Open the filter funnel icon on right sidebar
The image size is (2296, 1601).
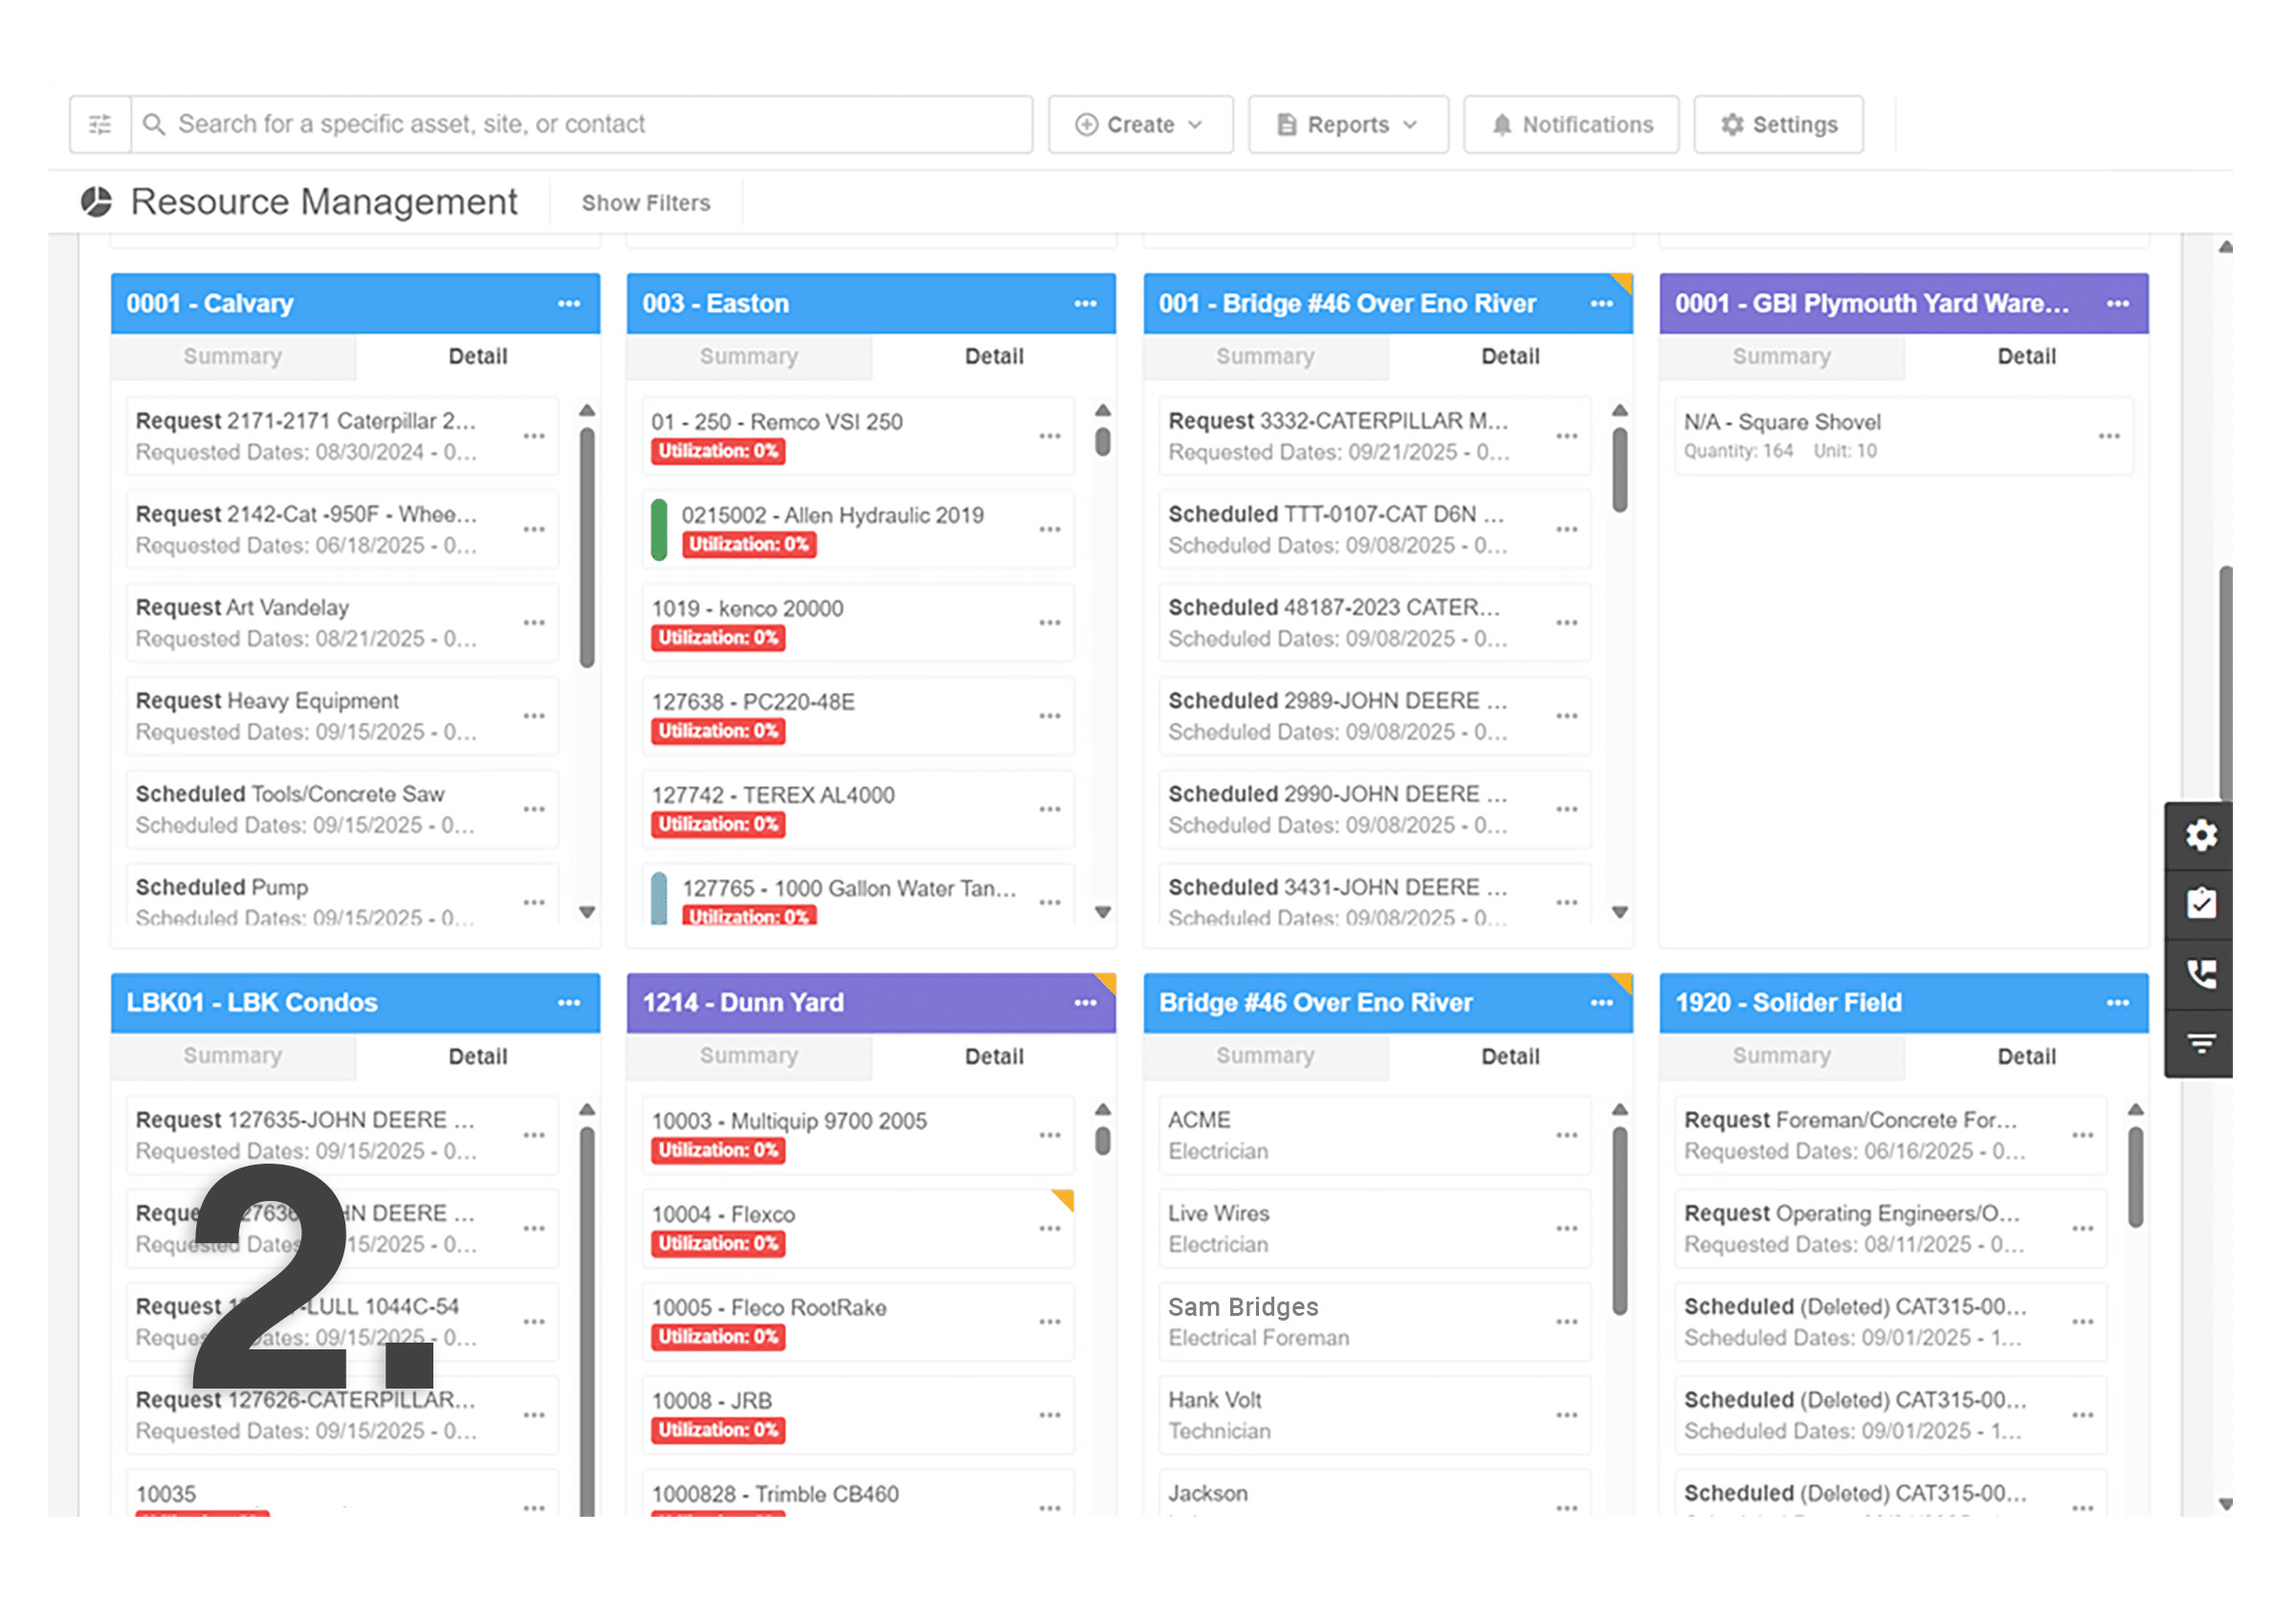click(2200, 1042)
